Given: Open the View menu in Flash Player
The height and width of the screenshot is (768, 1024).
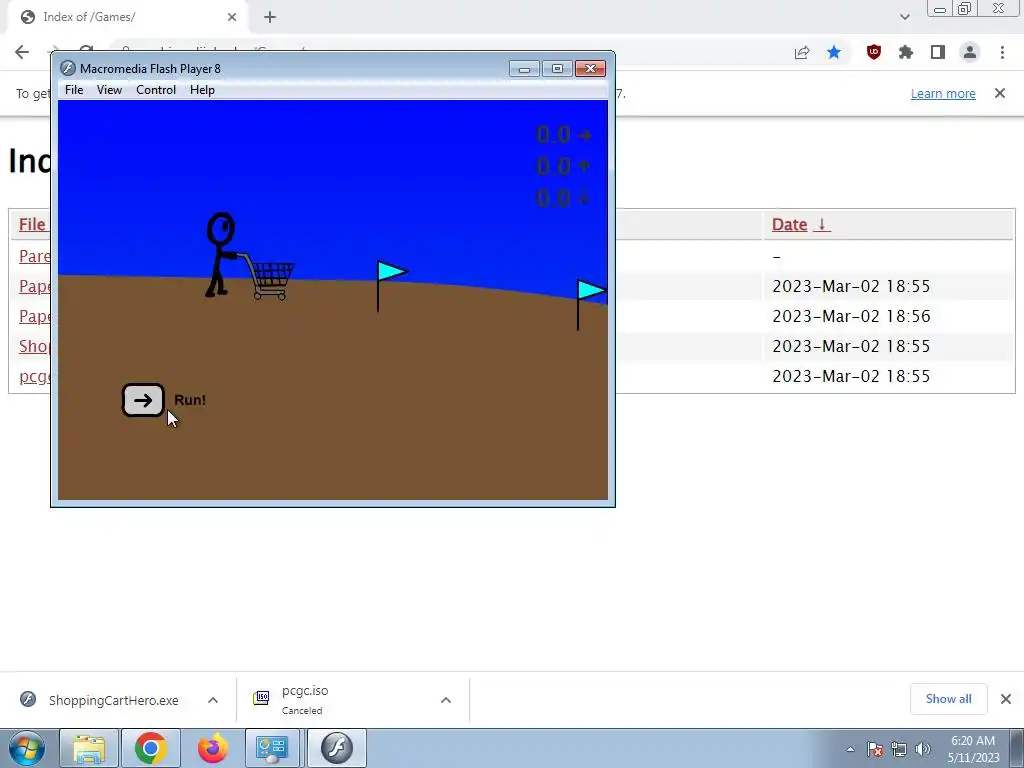Looking at the screenshot, I should pos(109,89).
